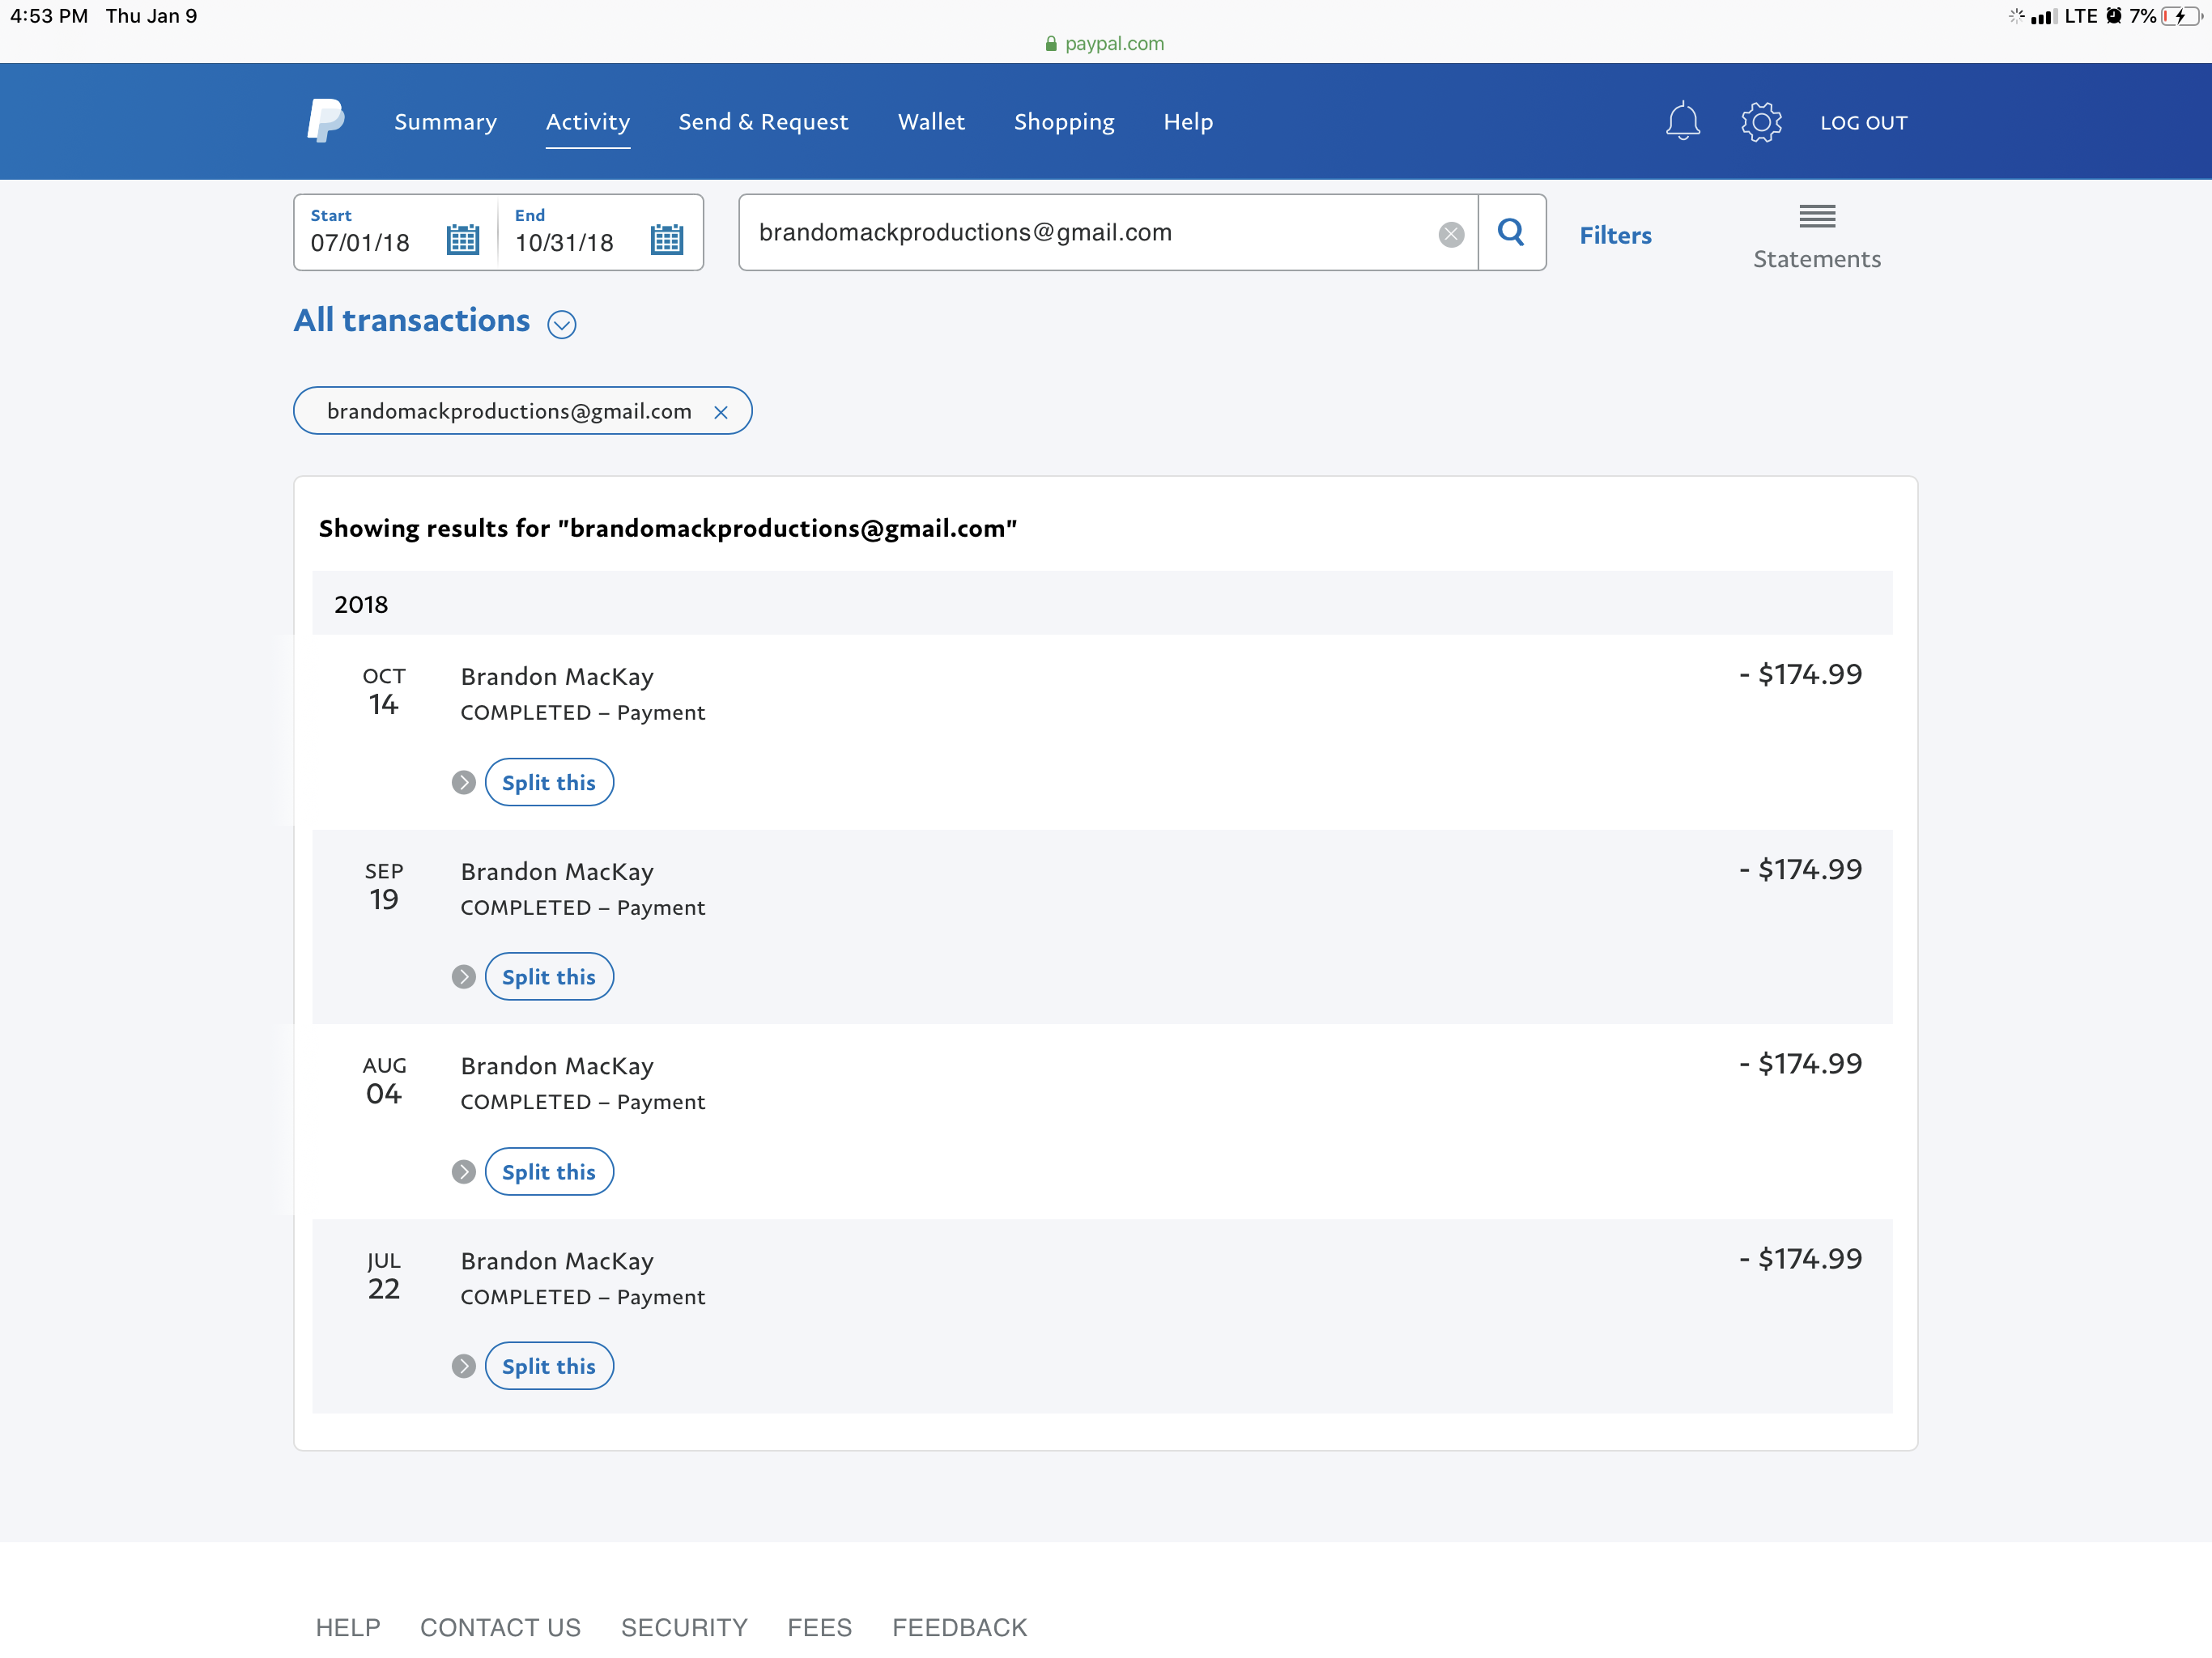Select Activity tab
2212x1658 pixels.
tap(588, 121)
